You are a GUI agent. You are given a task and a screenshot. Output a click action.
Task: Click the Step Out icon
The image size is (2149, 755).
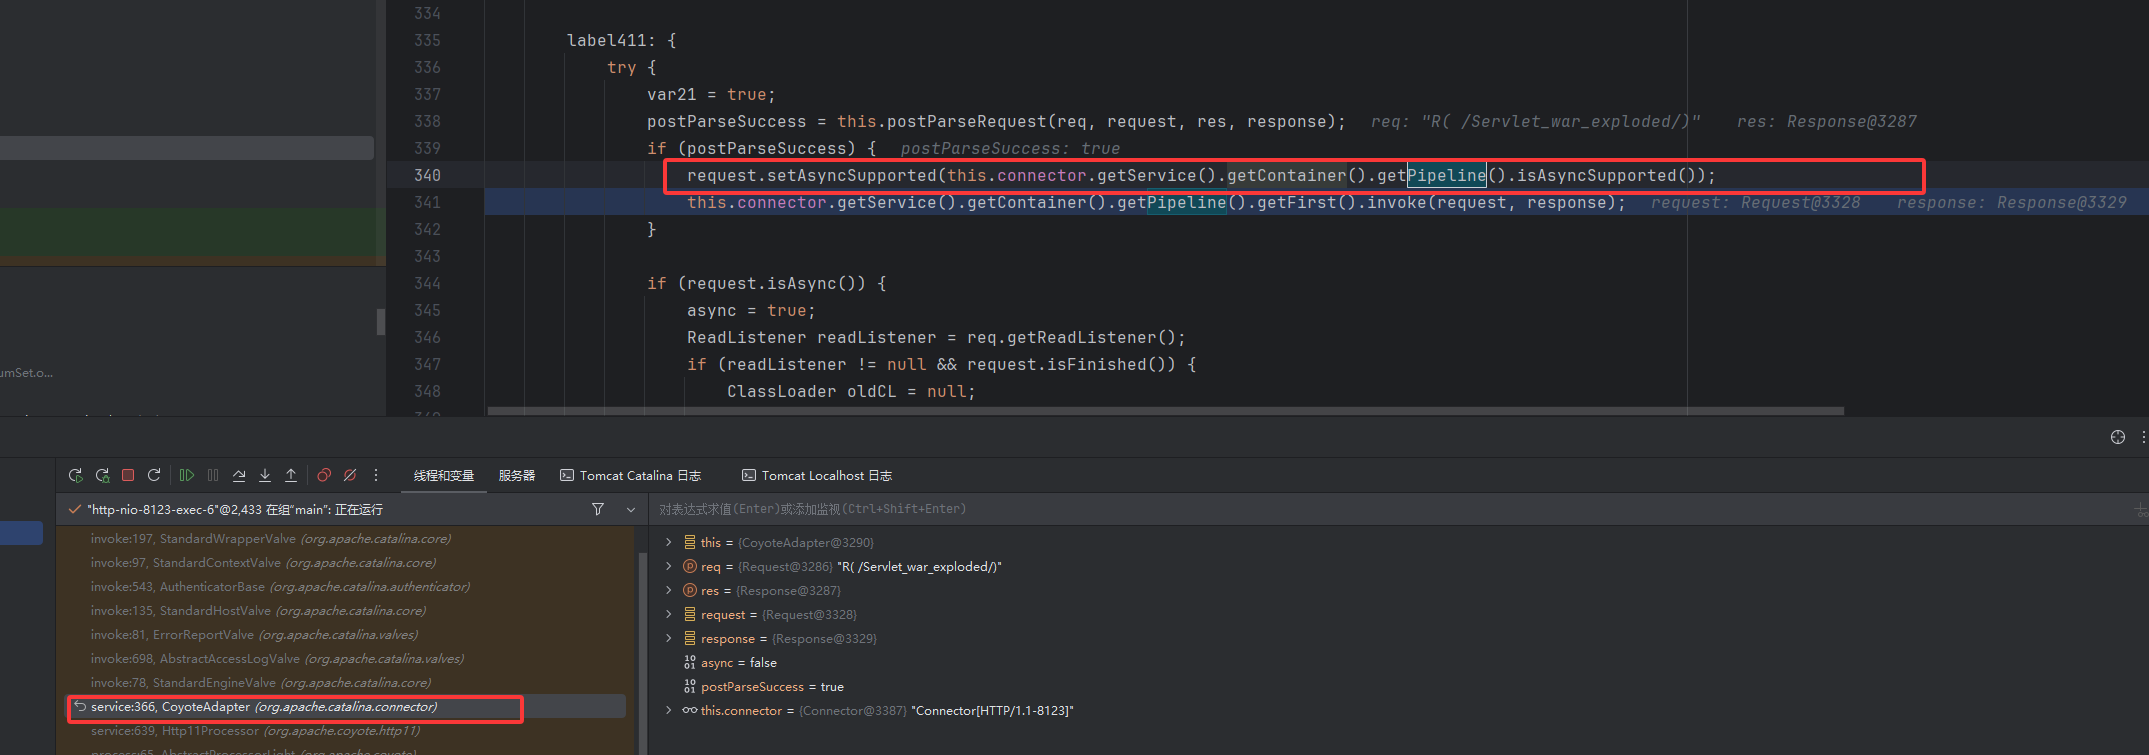coord(291,476)
